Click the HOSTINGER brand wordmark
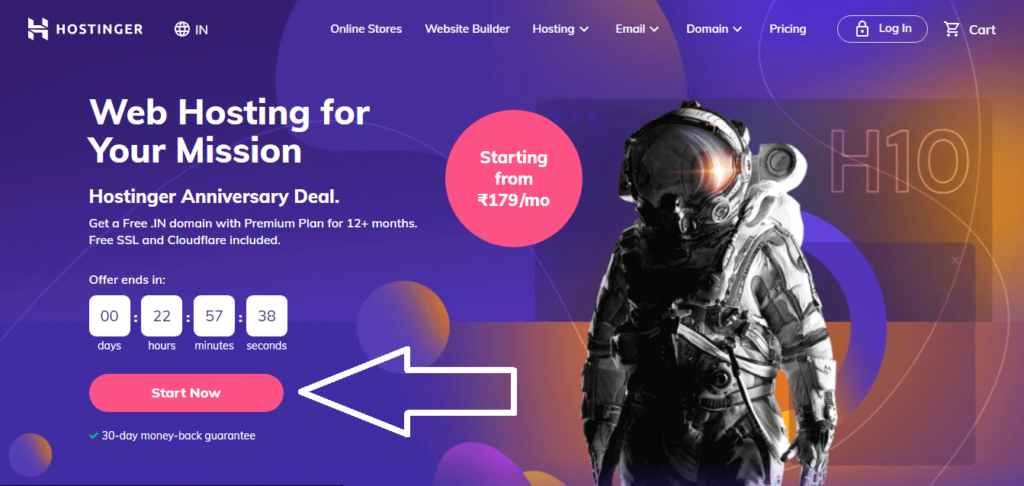Image resolution: width=1024 pixels, height=486 pixels. (x=101, y=29)
